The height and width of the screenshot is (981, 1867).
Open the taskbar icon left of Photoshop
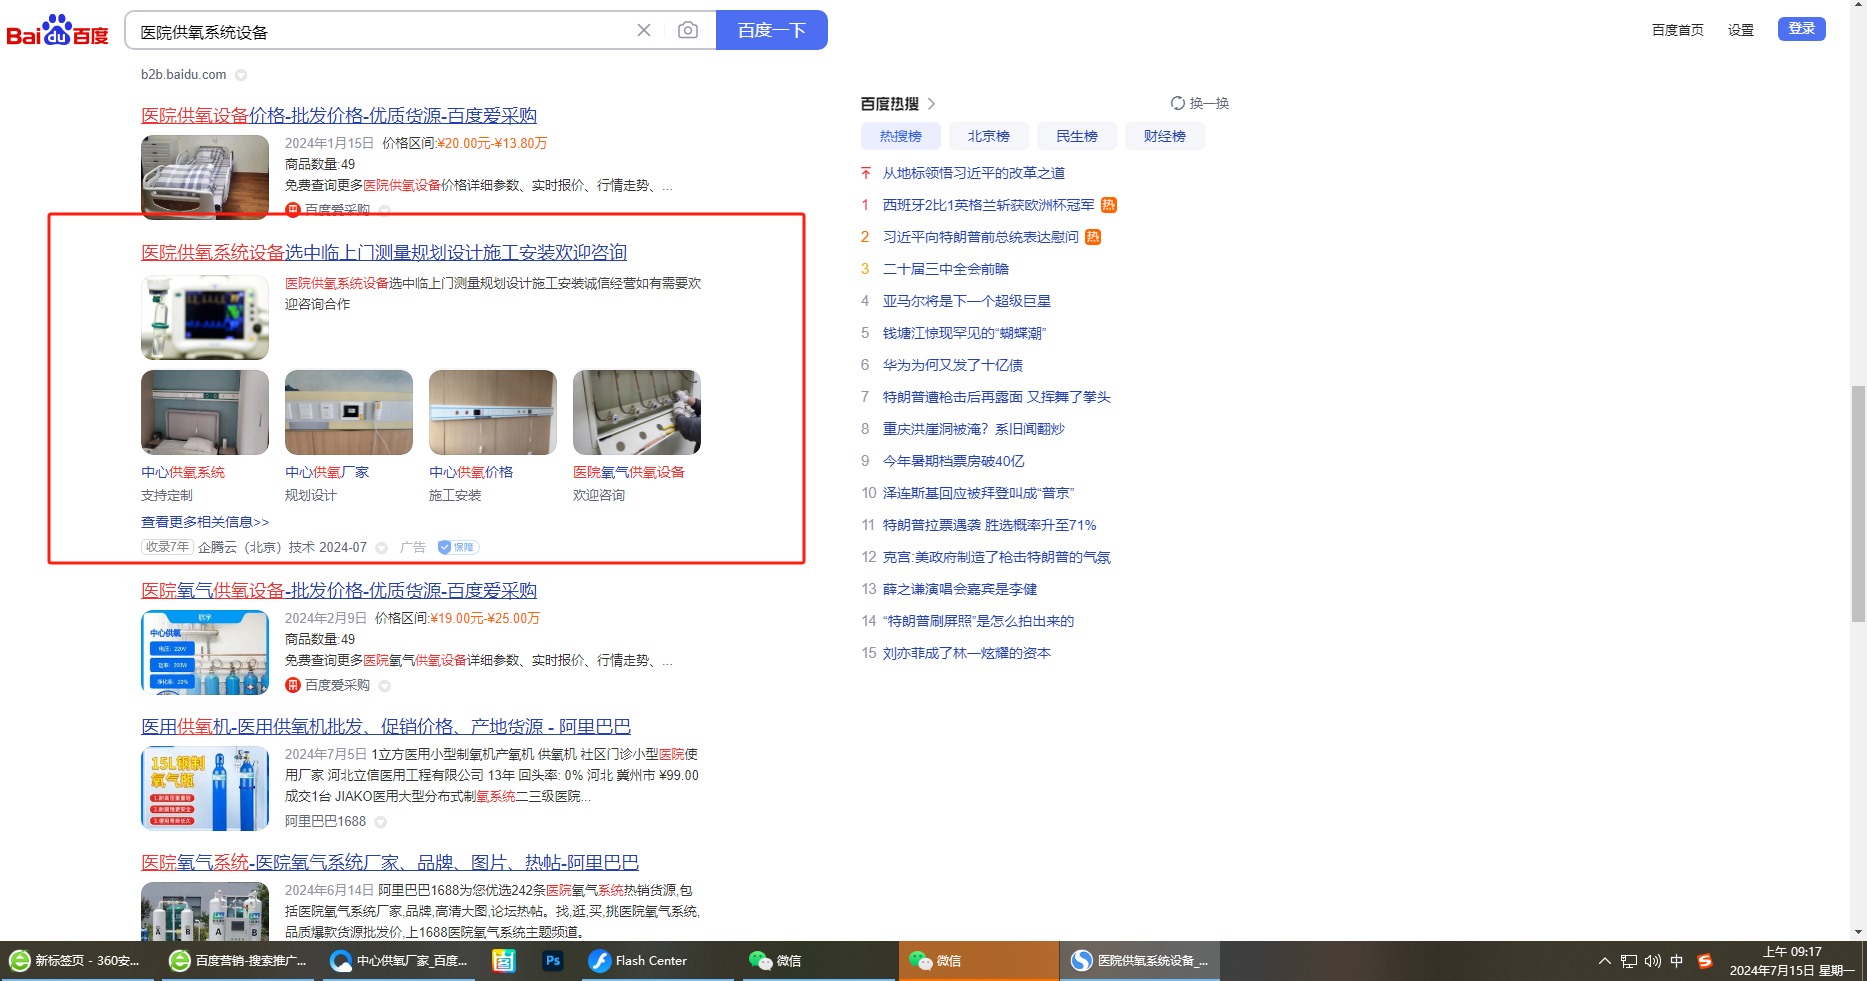click(x=504, y=961)
